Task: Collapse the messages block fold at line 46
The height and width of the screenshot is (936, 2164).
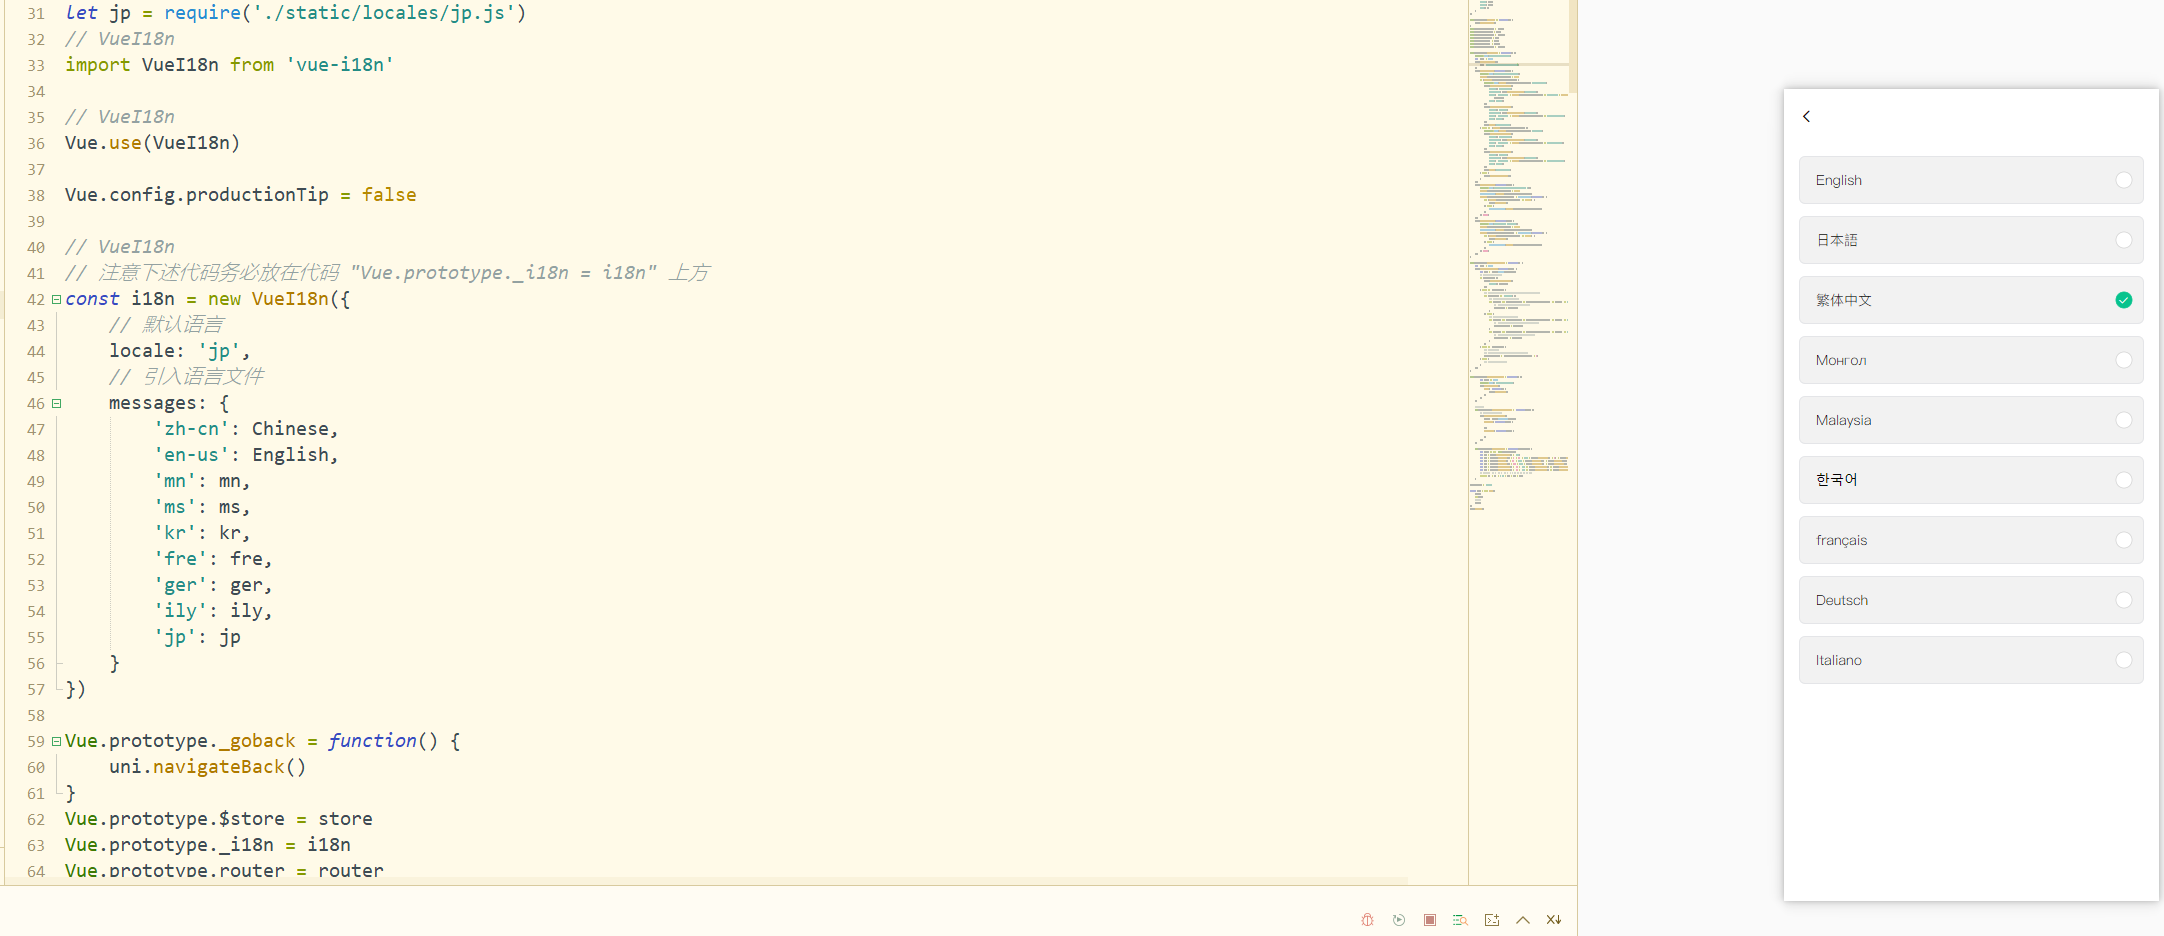Action: point(57,403)
